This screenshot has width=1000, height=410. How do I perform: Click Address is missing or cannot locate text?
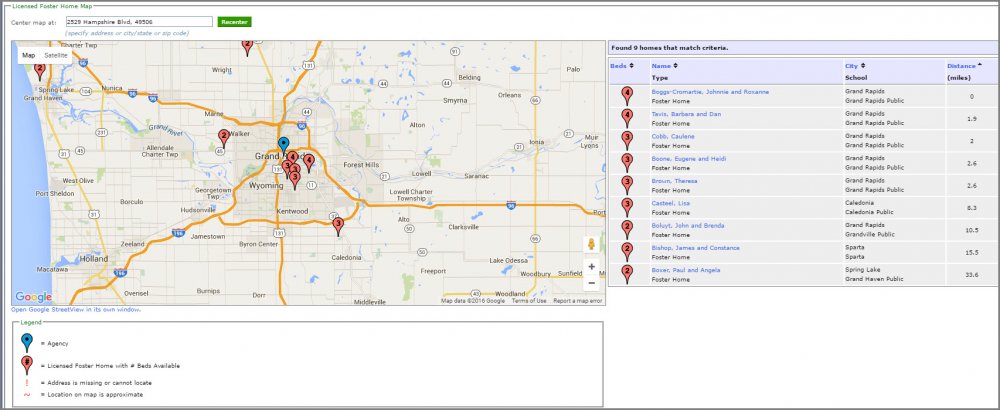pos(99,383)
